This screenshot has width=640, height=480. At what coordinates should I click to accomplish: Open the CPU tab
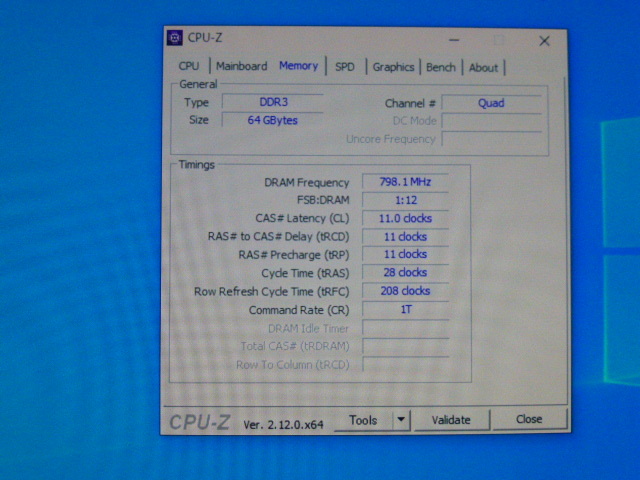pos(189,66)
